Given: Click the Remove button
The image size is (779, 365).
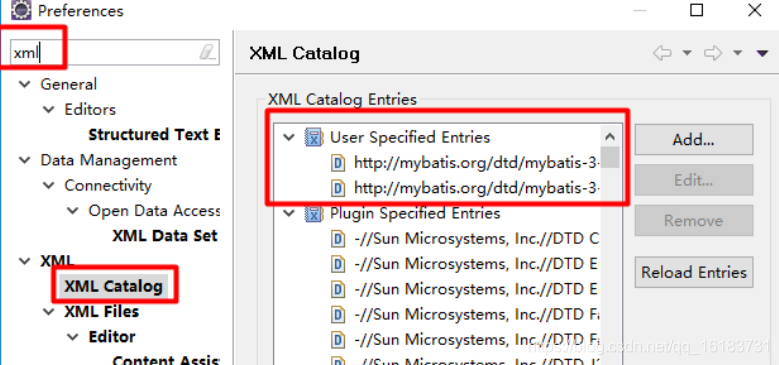Looking at the screenshot, I should 694,220.
